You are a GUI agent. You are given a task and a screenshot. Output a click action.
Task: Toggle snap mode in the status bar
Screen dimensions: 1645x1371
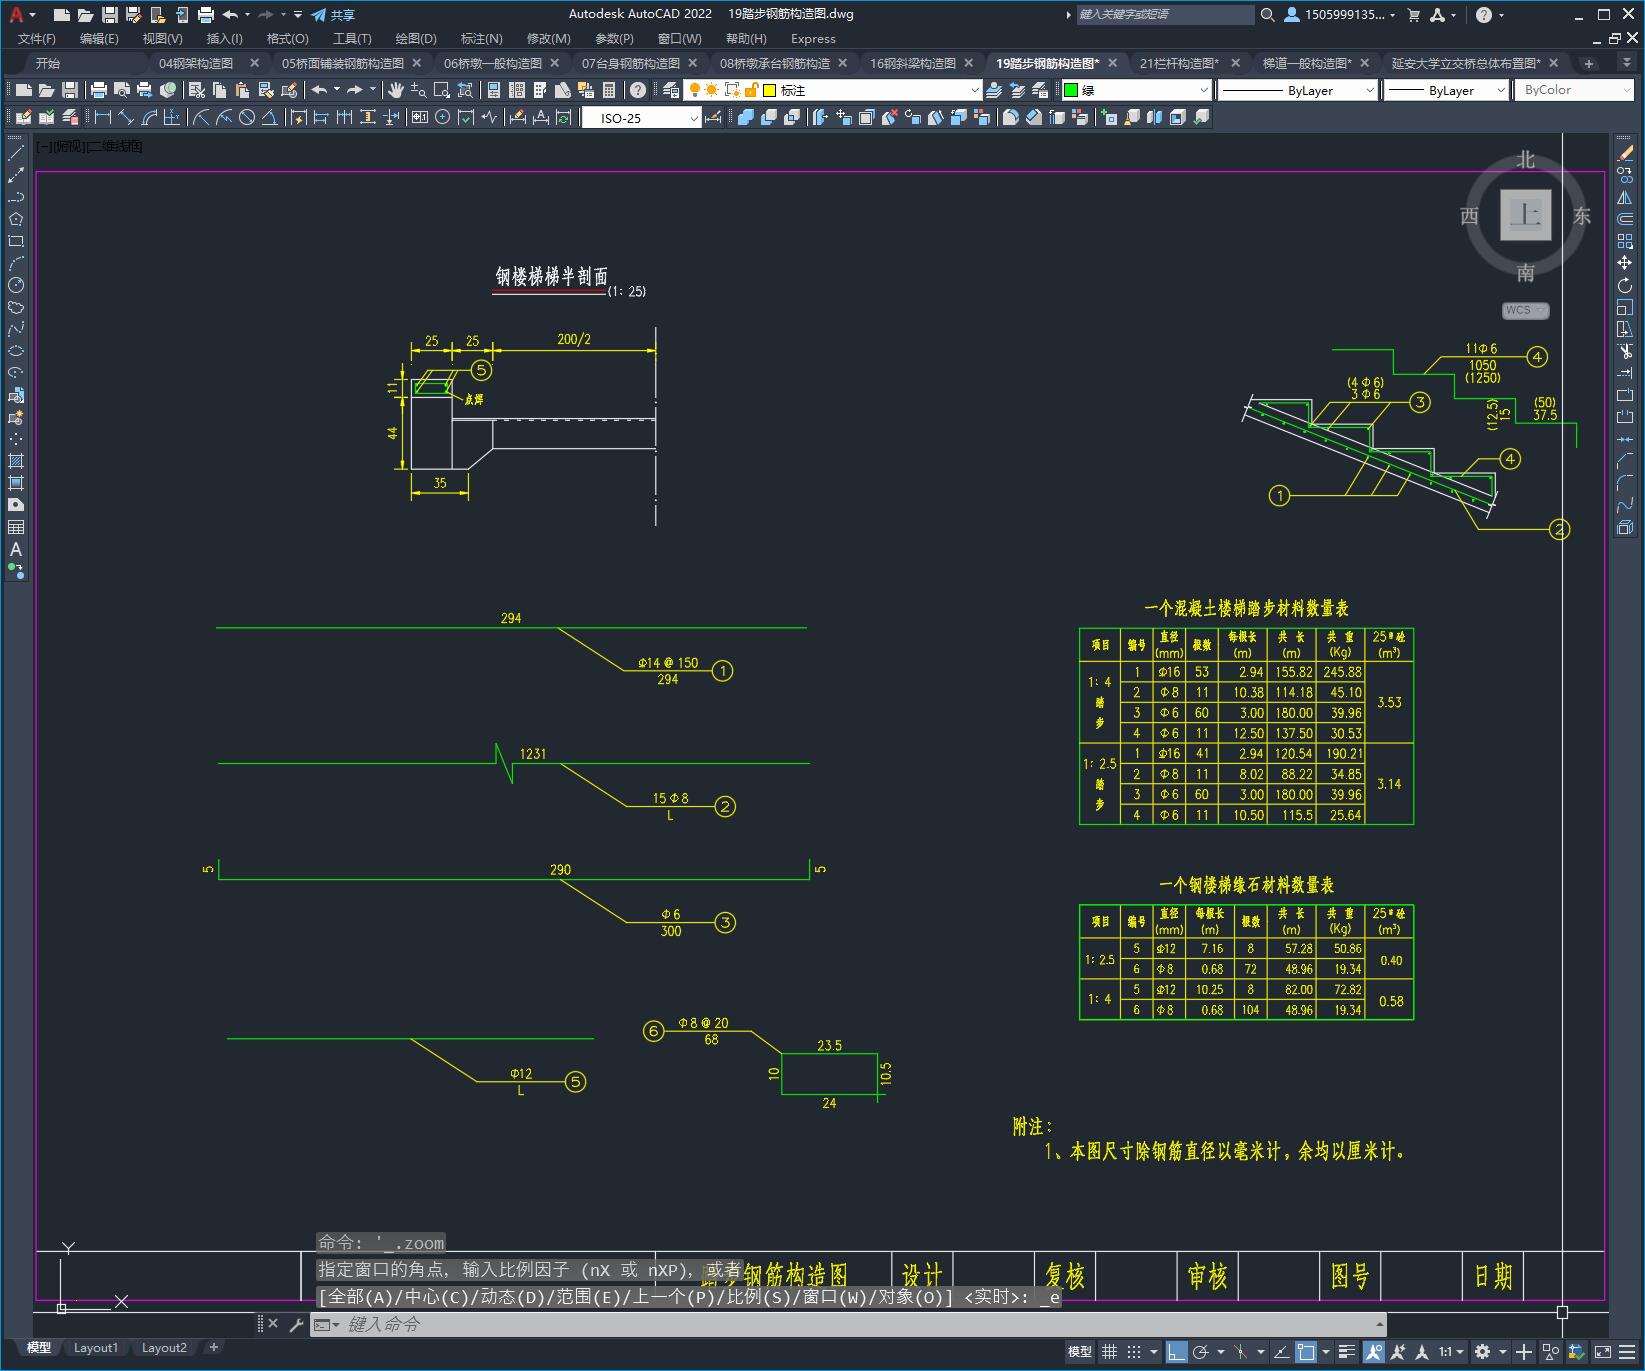click(x=1133, y=1352)
